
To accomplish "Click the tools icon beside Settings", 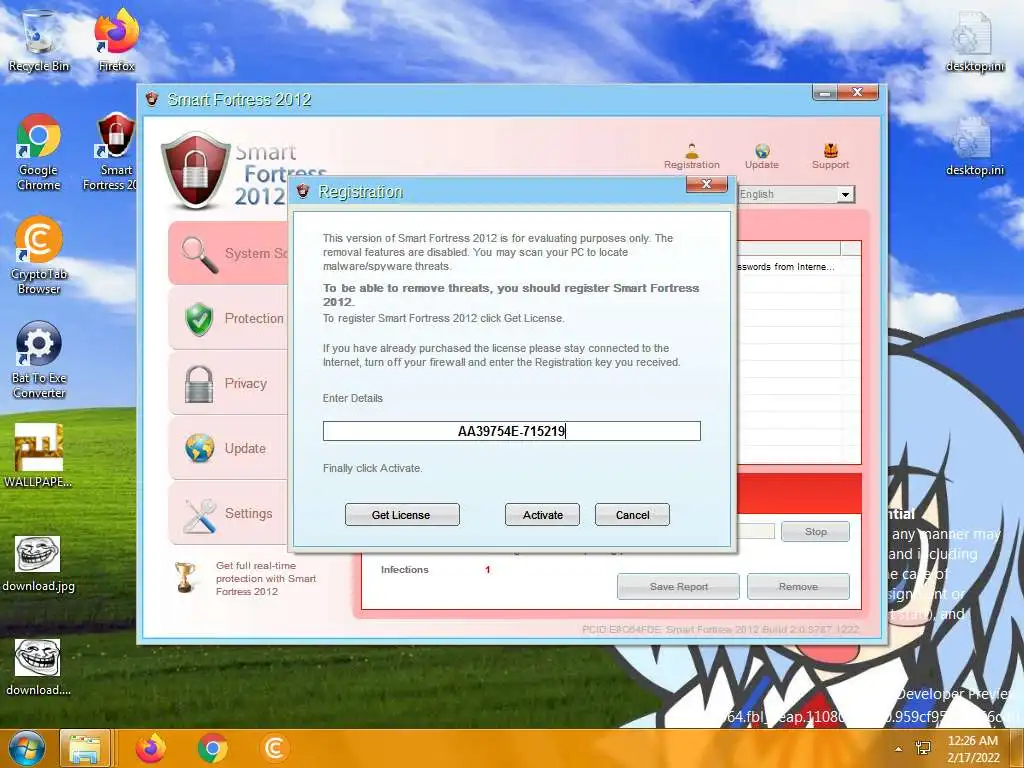I will pyautogui.click(x=200, y=515).
